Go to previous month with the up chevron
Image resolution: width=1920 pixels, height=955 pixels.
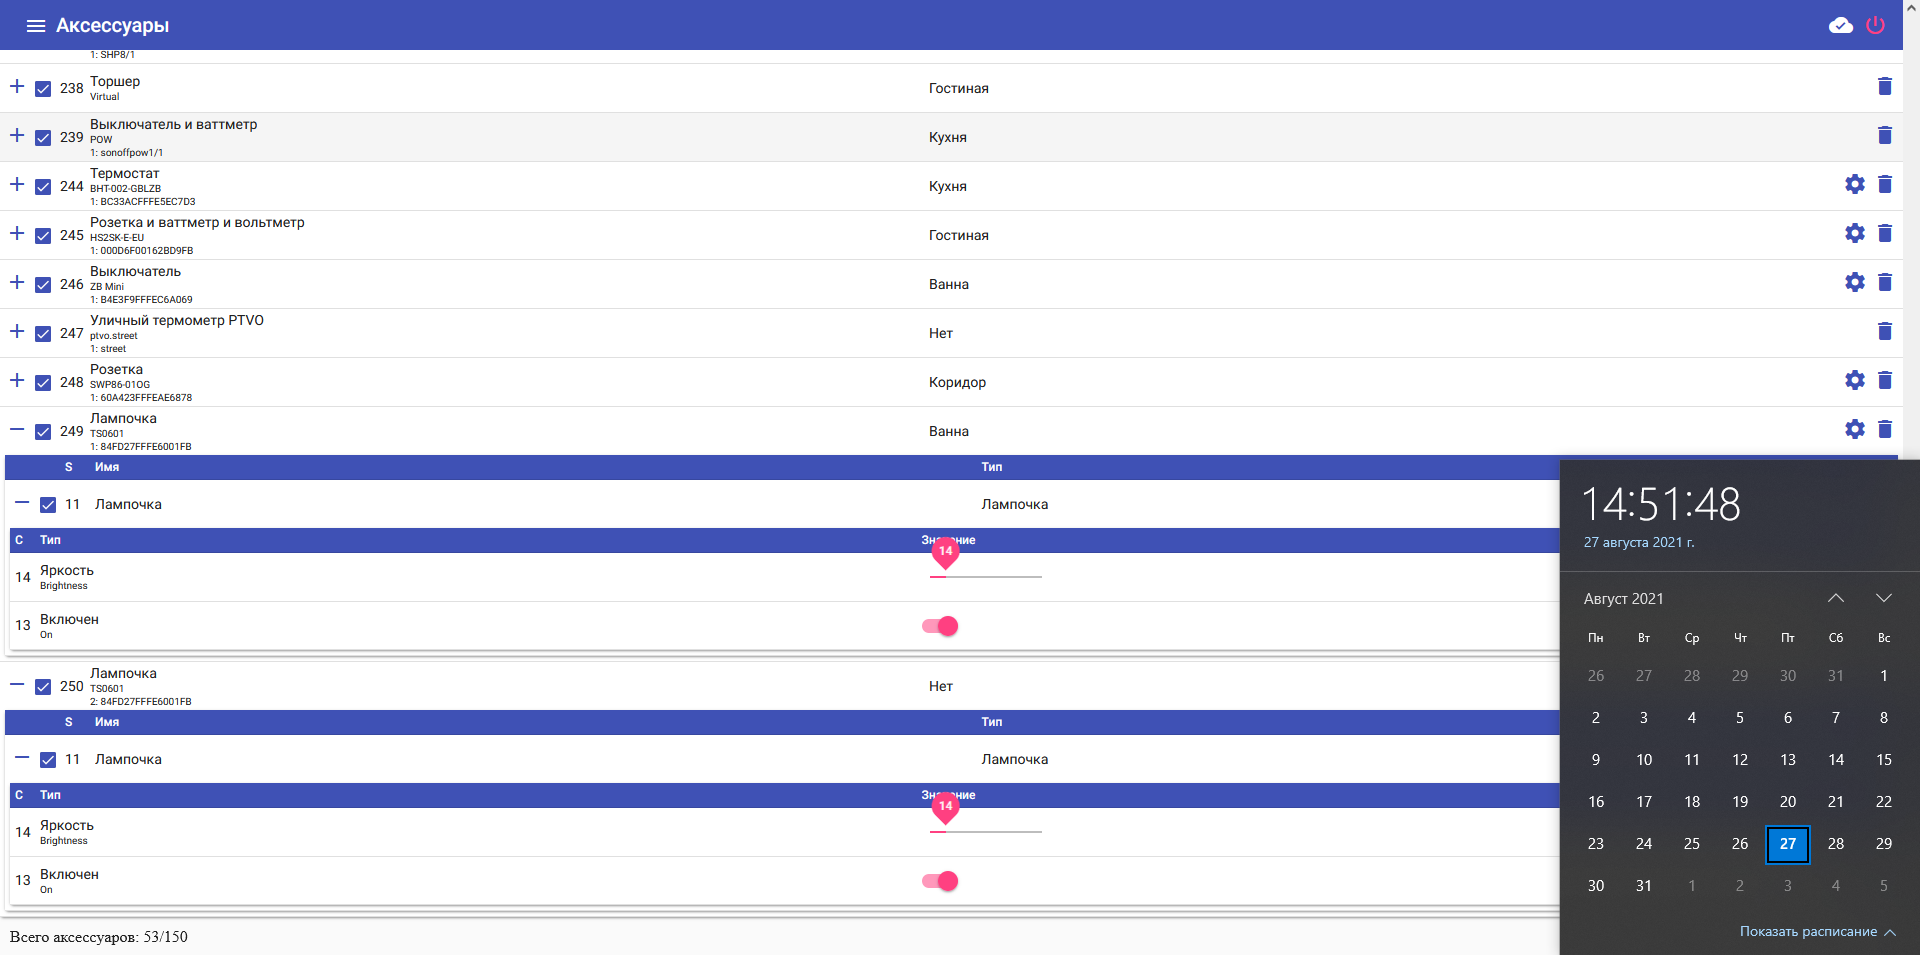(1836, 598)
